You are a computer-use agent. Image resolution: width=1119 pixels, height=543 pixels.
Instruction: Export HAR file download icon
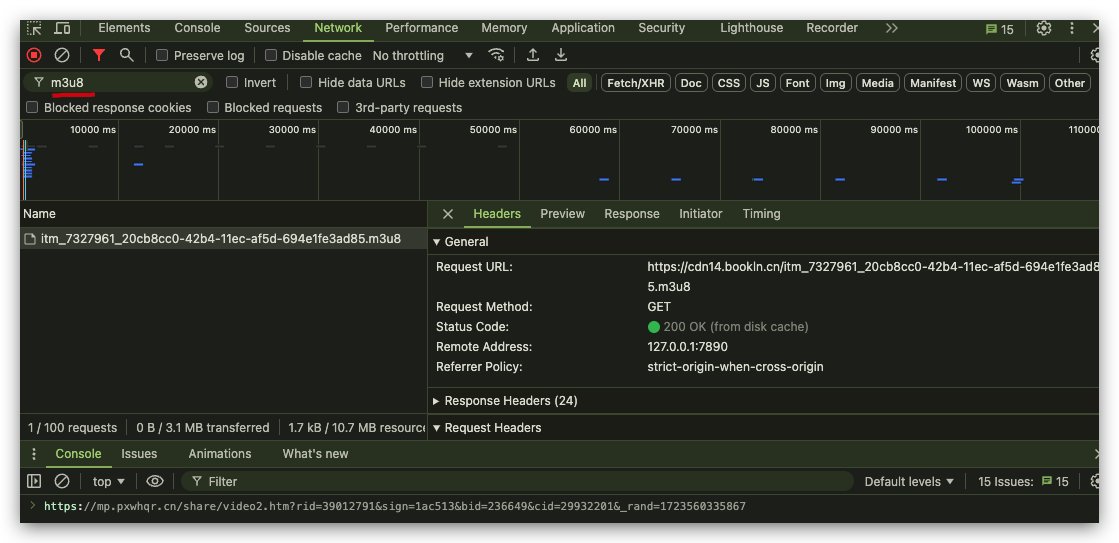(561, 55)
